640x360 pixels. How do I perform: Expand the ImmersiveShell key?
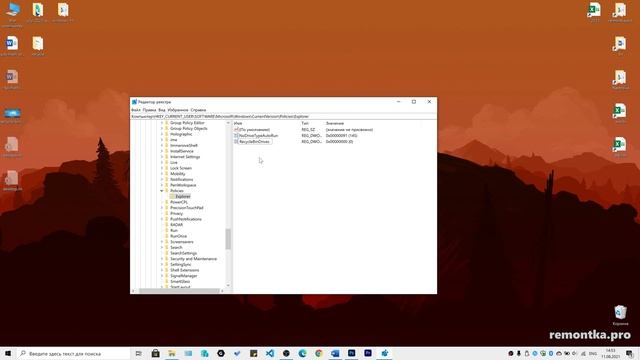coord(162,145)
